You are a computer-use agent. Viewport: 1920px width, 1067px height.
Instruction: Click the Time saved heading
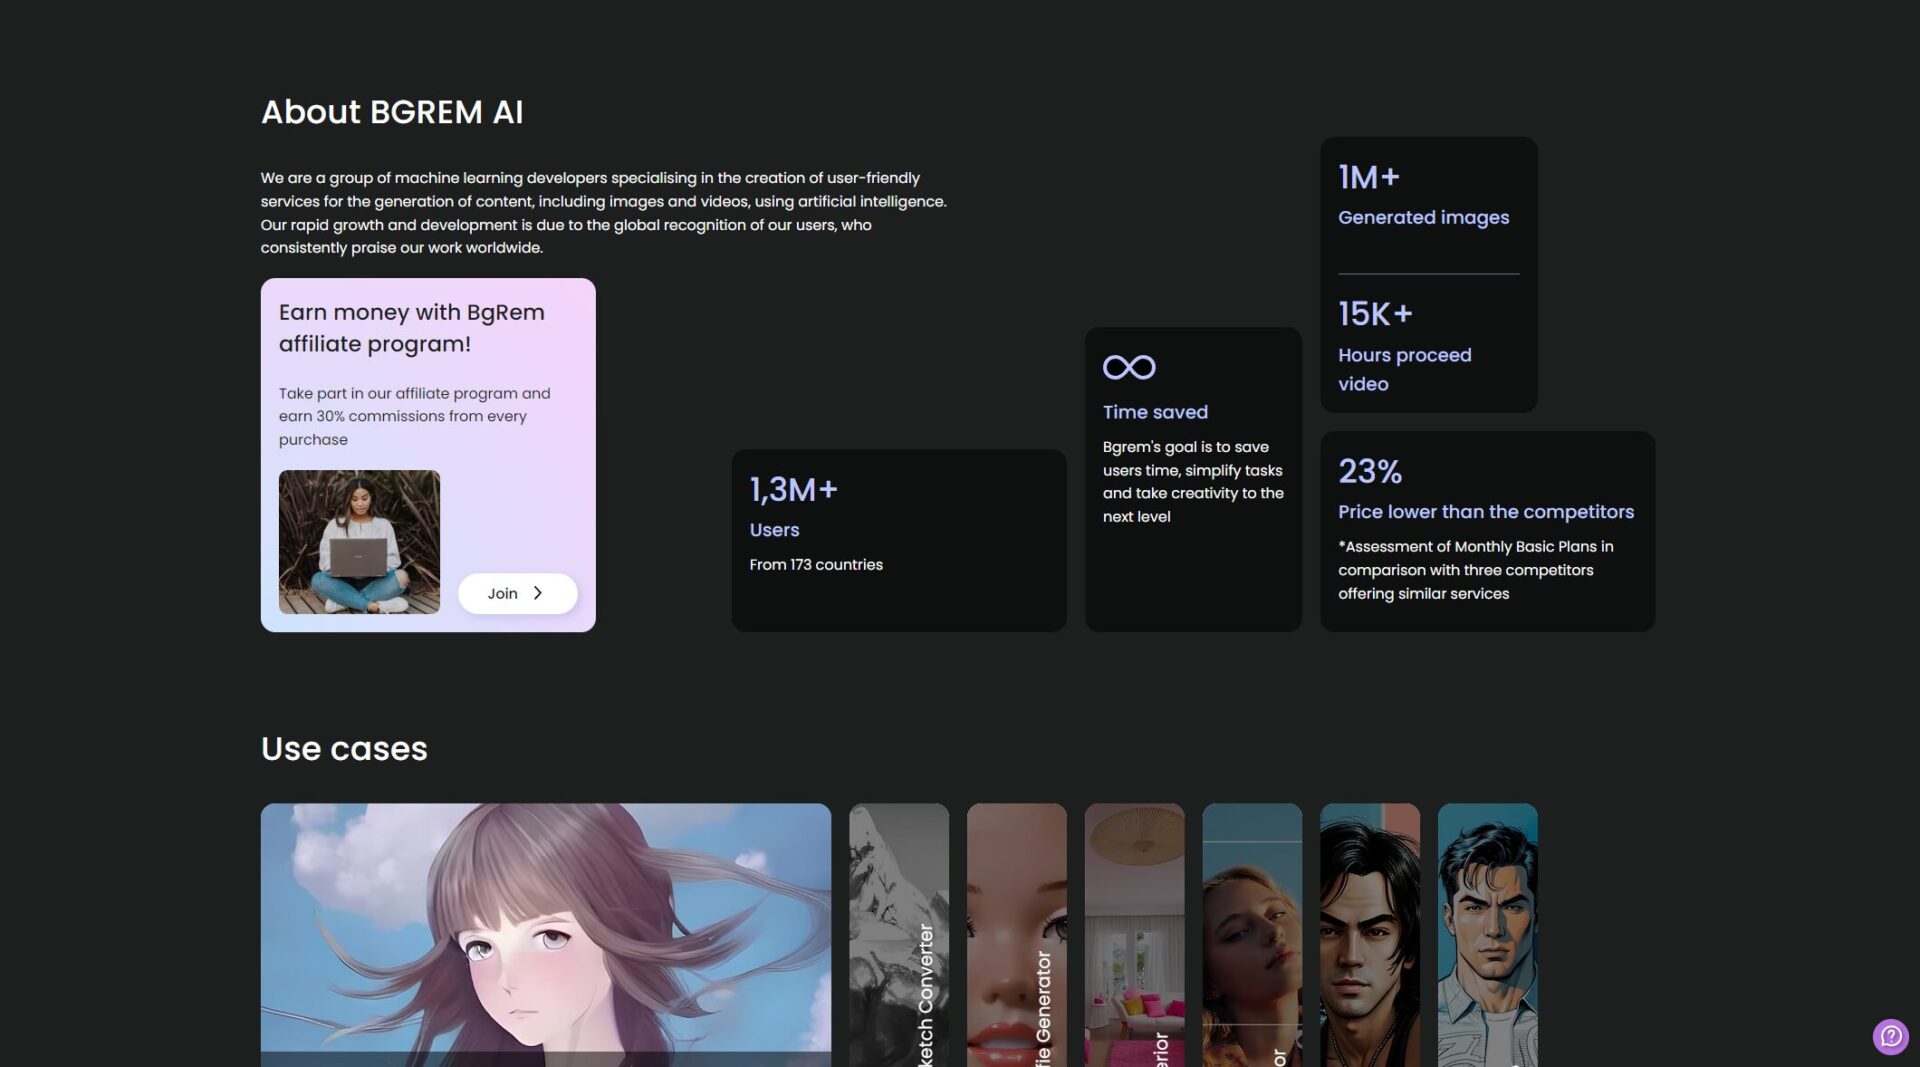(x=1155, y=412)
